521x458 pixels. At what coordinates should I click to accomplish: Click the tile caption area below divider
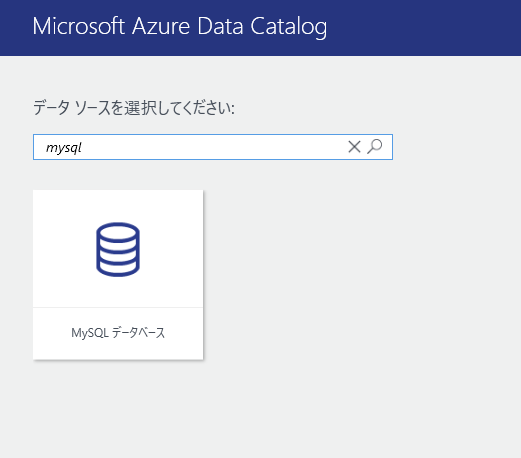(x=118, y=334)
